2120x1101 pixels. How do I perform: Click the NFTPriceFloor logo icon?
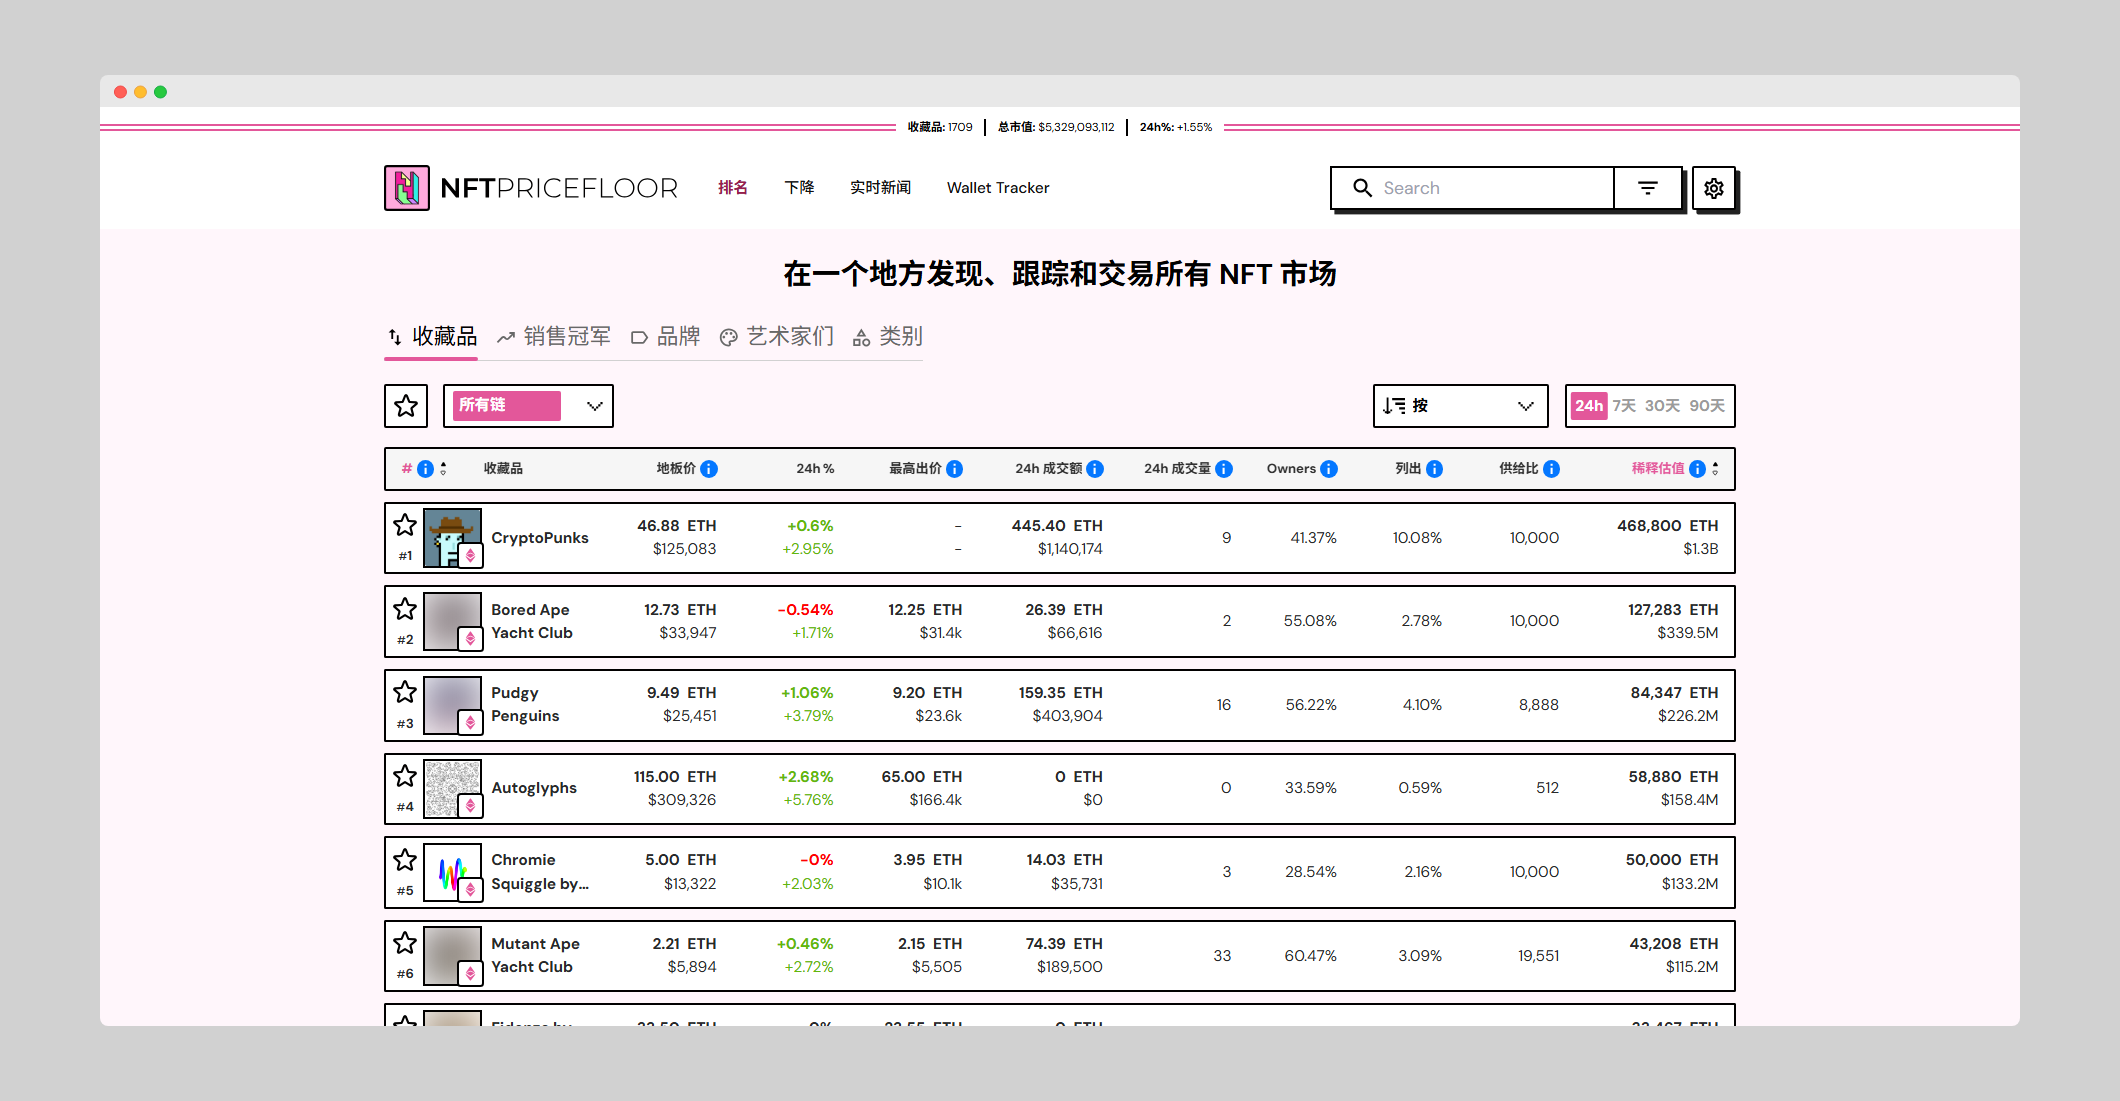[x=407, y=188]
